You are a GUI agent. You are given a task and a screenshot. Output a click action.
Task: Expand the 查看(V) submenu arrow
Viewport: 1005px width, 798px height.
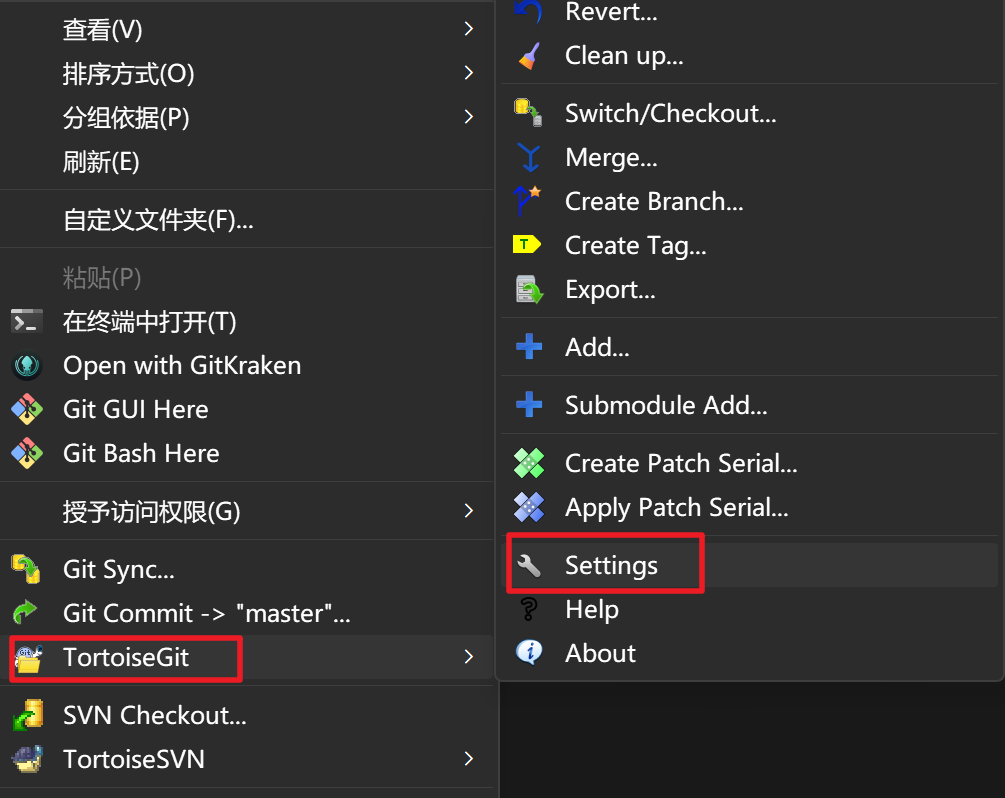pos(468,30)
